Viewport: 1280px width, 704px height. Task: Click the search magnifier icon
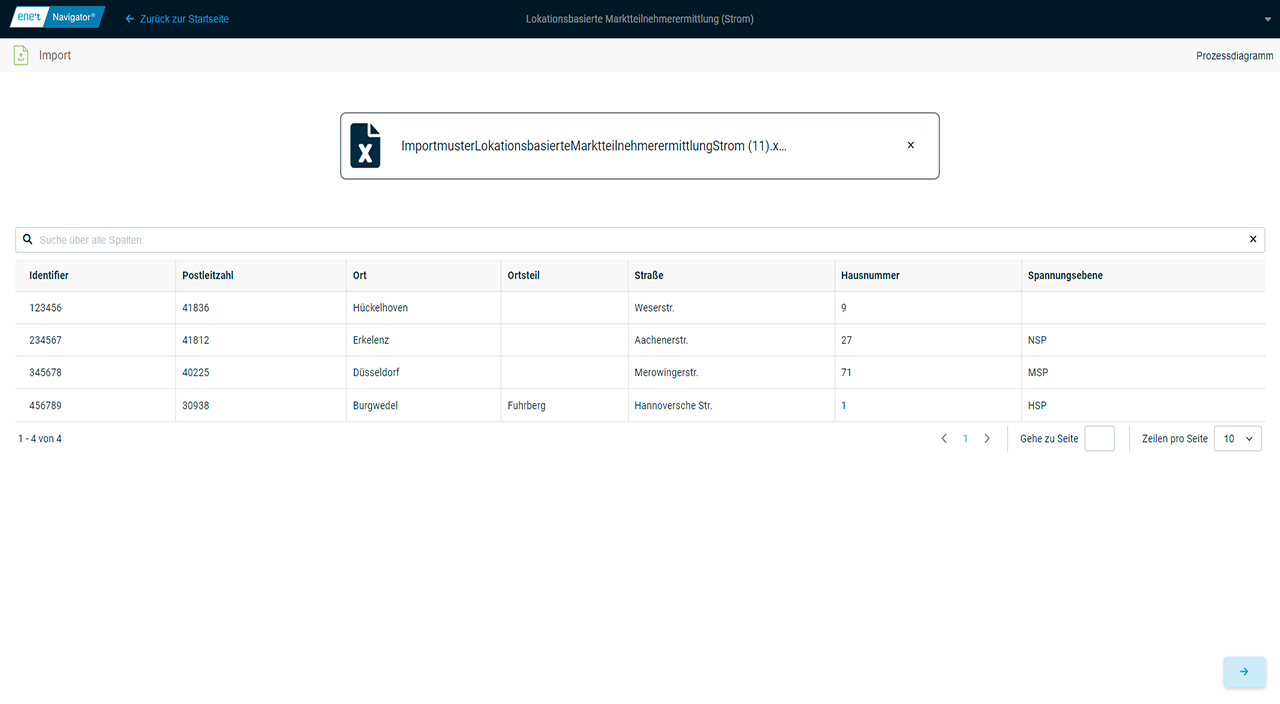(28, 240)
